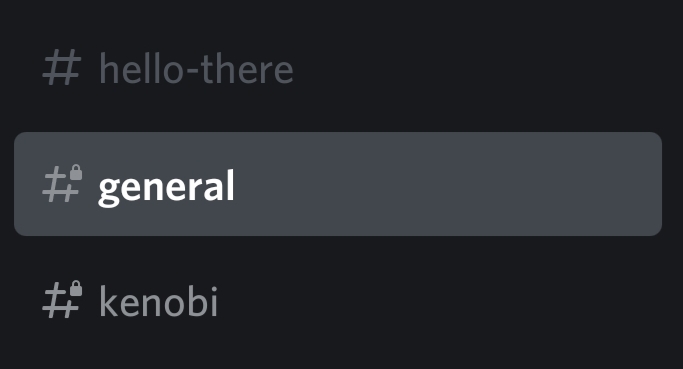Tap the pound symbol left of general

click(62, 183)
